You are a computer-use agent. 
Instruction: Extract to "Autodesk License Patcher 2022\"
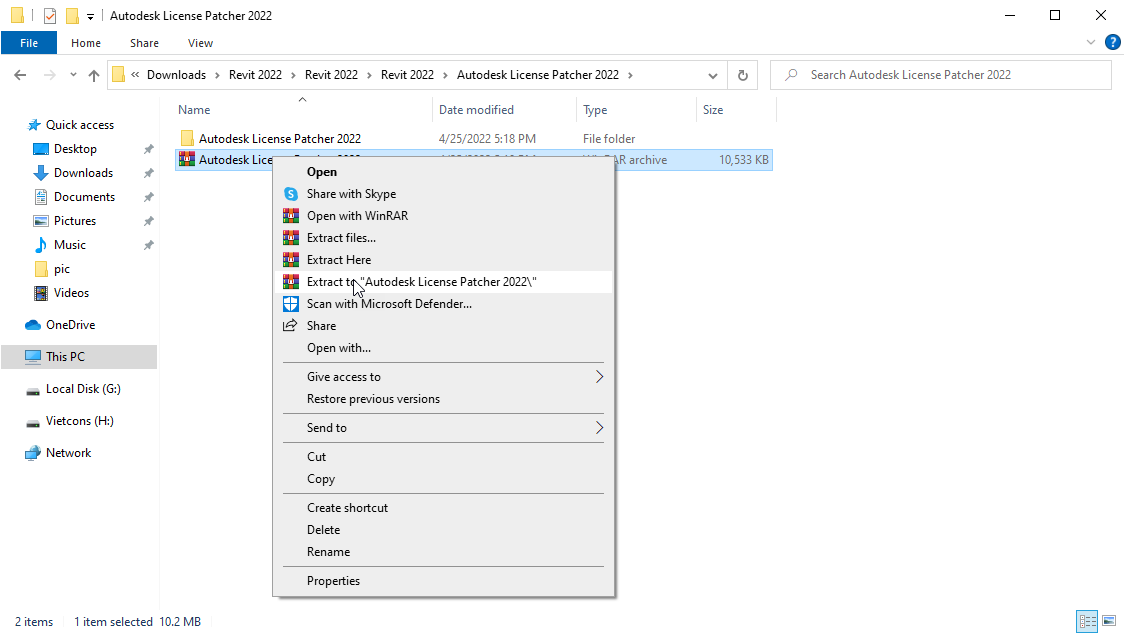(421, 282)
